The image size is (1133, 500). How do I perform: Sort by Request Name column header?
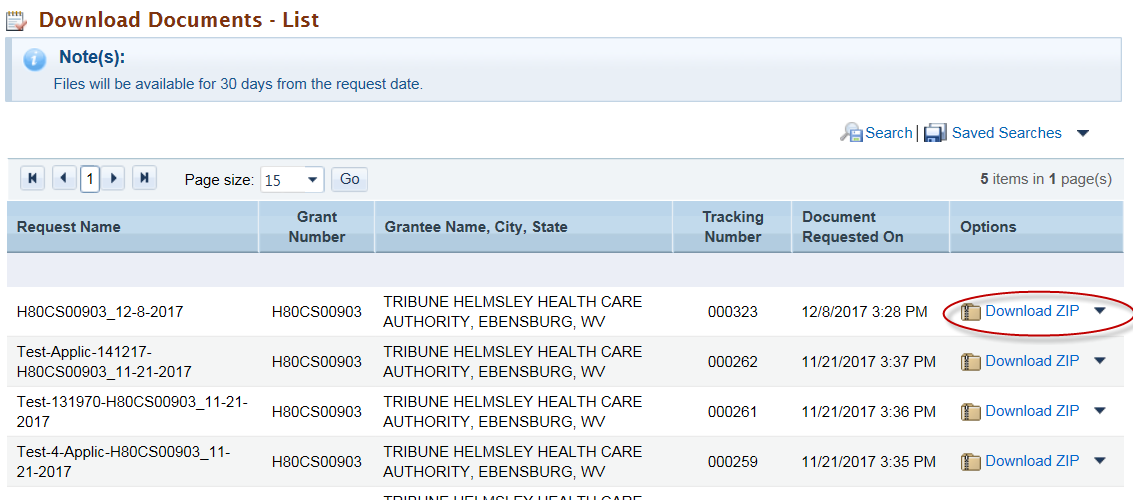pos(69,227)
